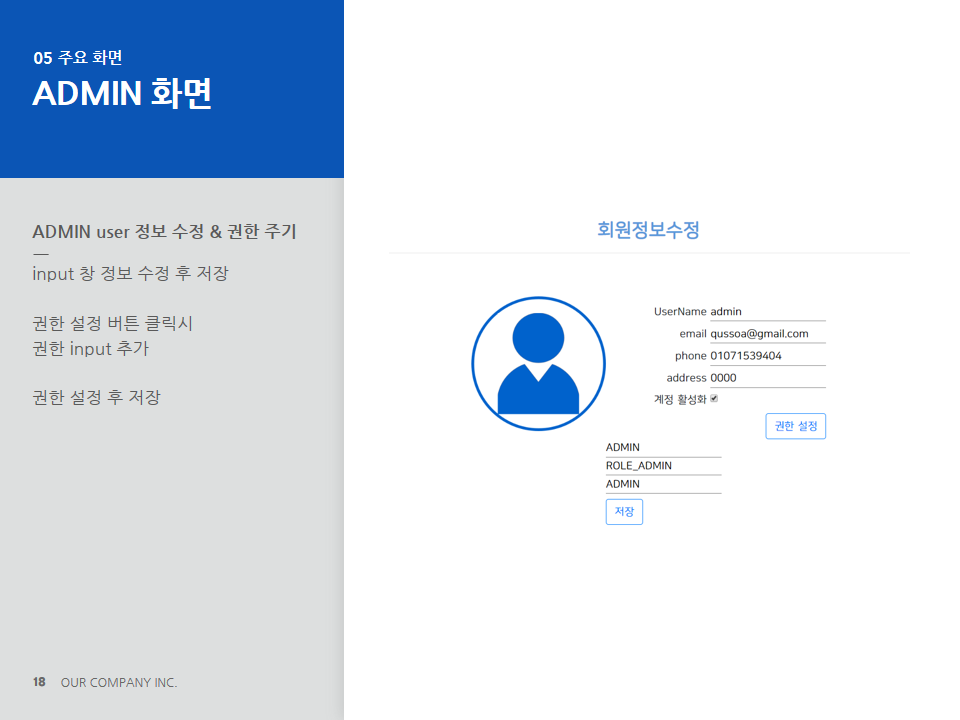Focus the address input containing 0000
Image resolution: width=960 pixels, height=720 pixels.
pos(767,378)
